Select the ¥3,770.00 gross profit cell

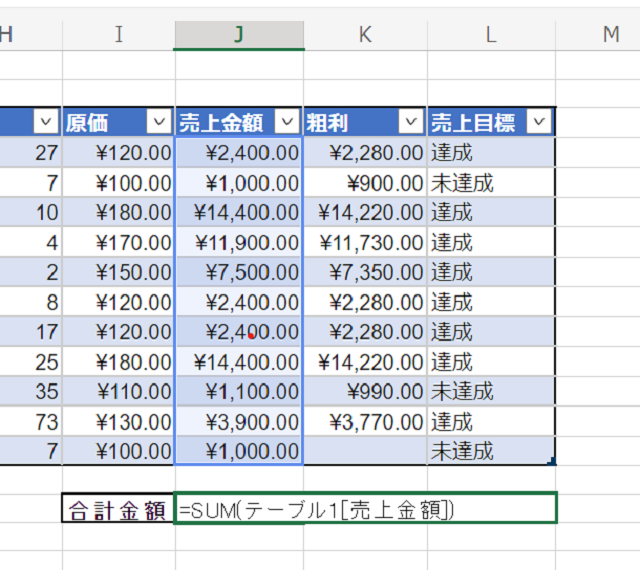click(x=365, y=422)
